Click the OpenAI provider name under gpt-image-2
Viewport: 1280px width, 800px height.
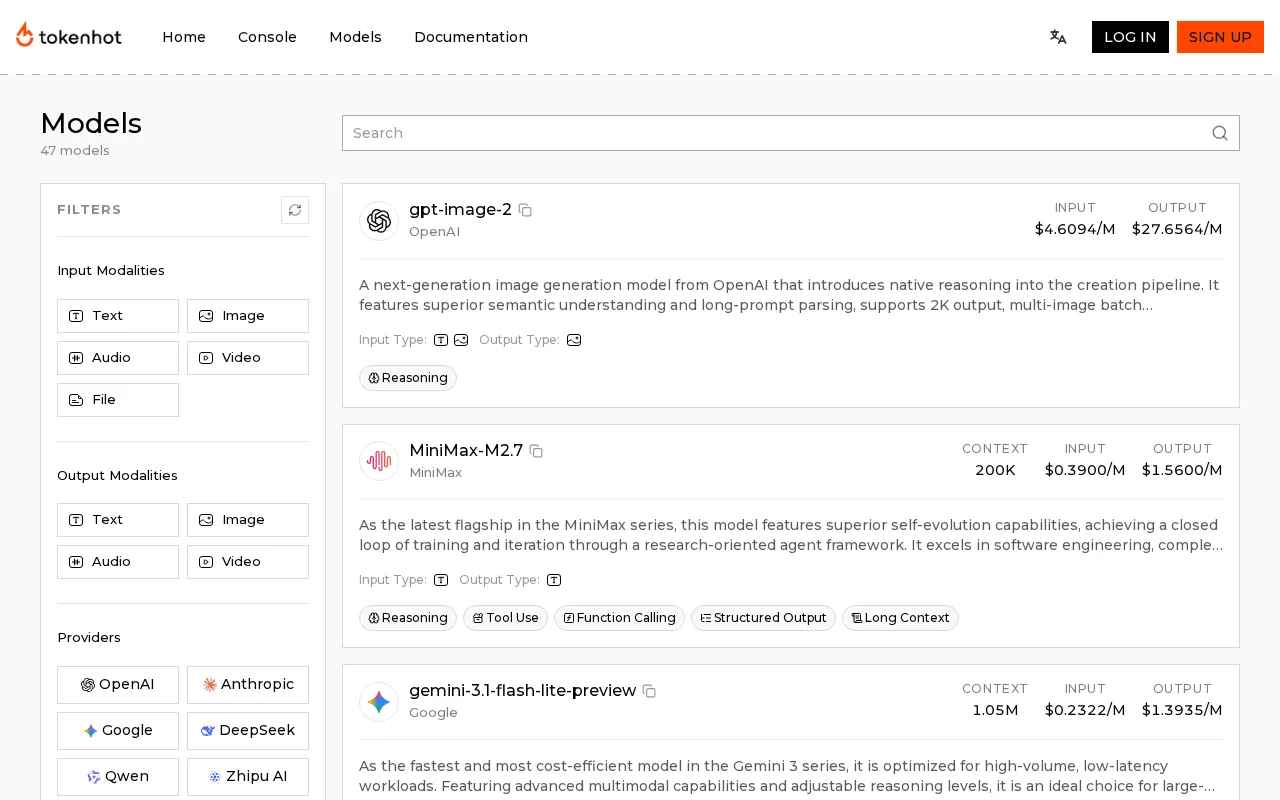(x=434, y=232)
